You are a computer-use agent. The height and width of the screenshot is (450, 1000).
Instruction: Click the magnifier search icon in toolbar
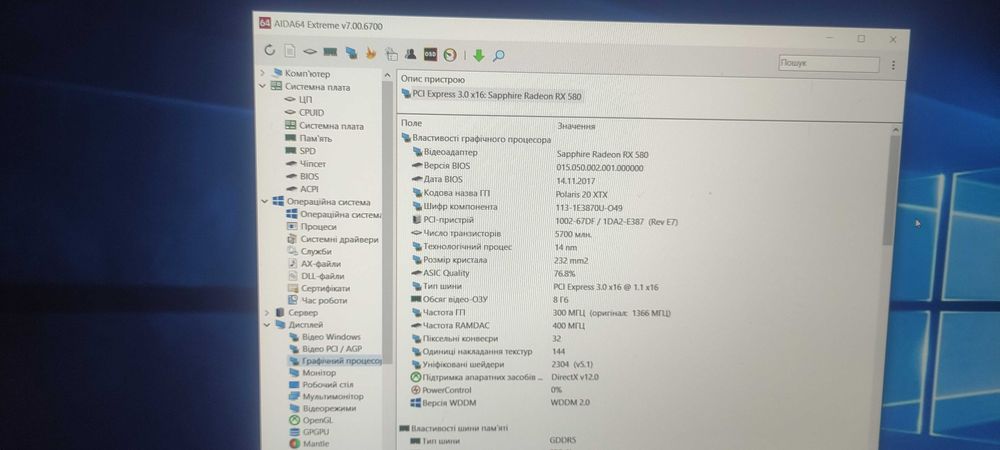(499, 56)
